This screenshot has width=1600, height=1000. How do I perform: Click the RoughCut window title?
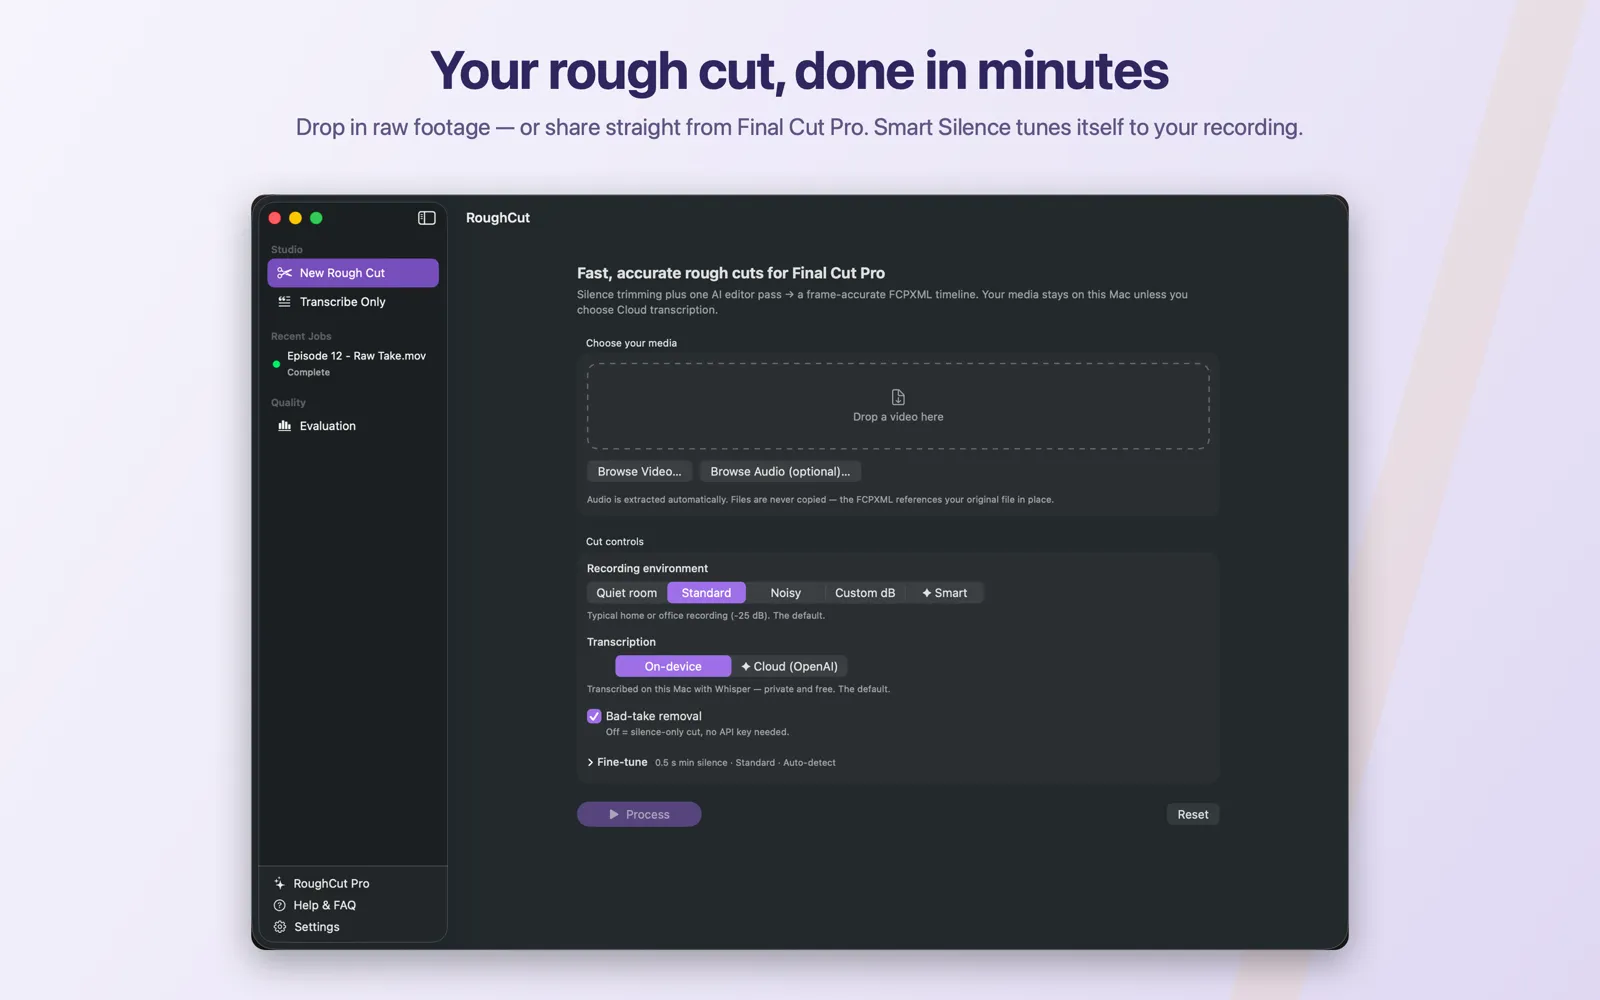click(x=498, y=218)
